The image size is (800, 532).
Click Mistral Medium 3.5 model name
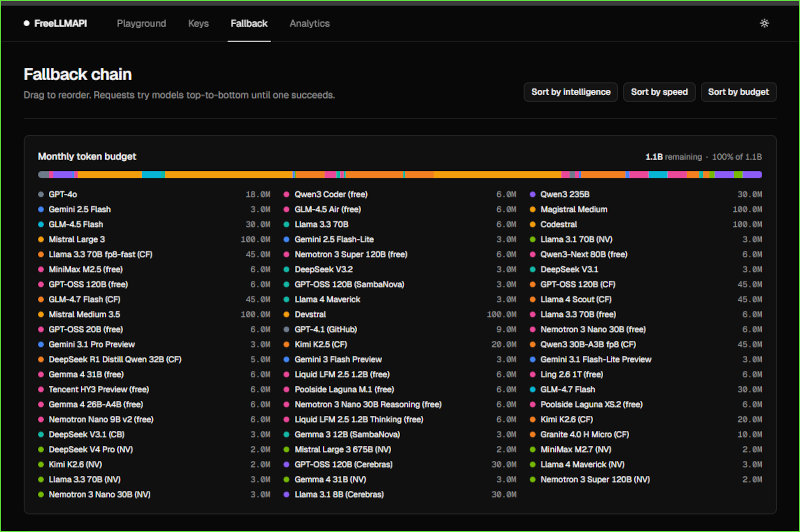point(84,314)
